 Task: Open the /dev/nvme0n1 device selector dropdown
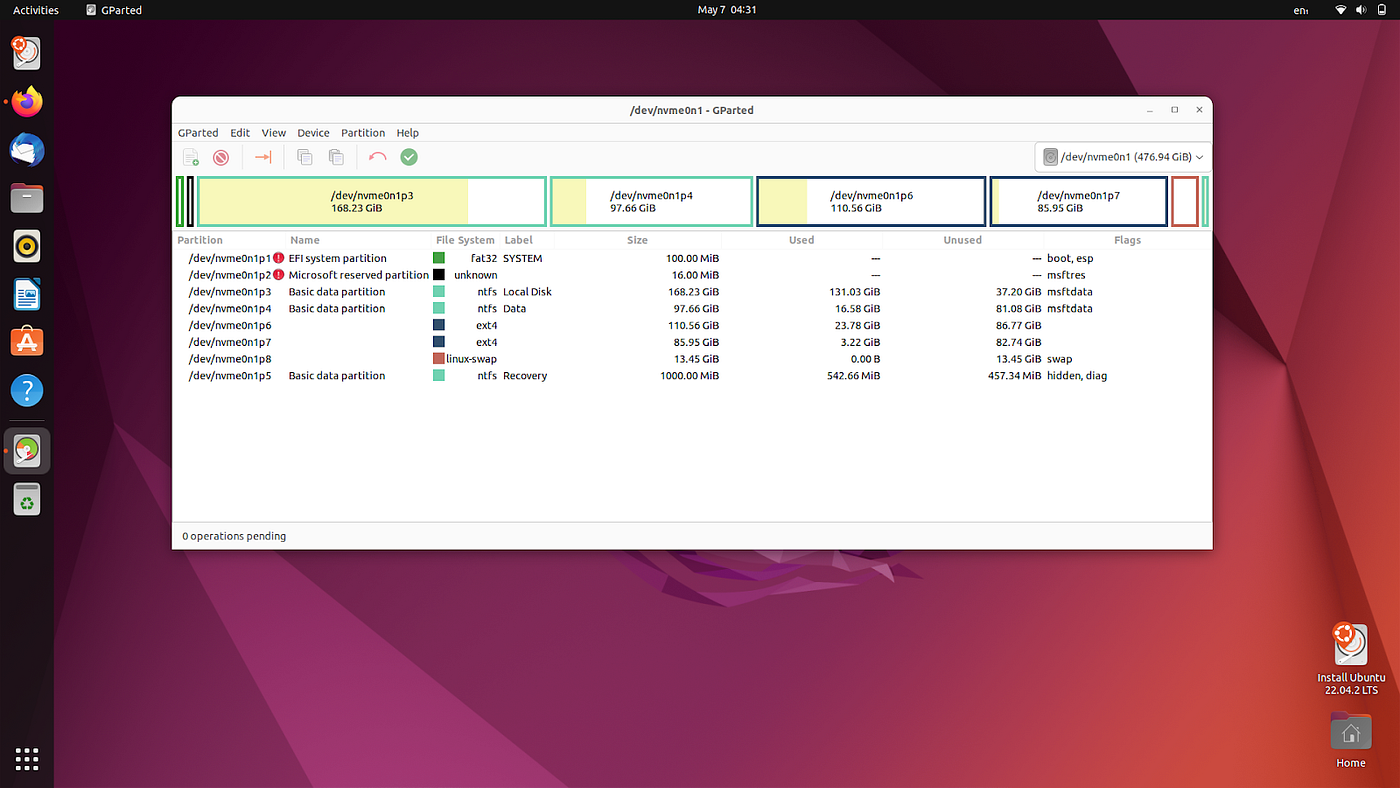click(x=1120, y=156)
